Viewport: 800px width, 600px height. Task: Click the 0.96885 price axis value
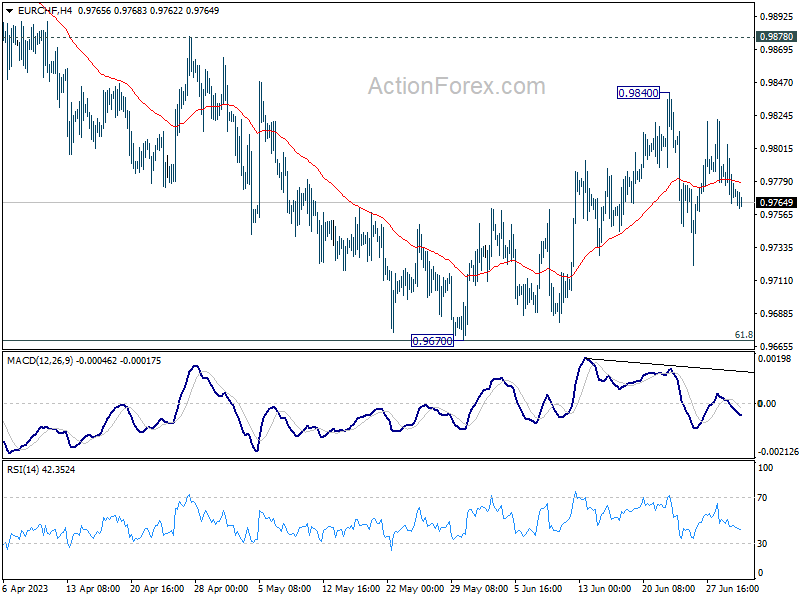(777, 314)
